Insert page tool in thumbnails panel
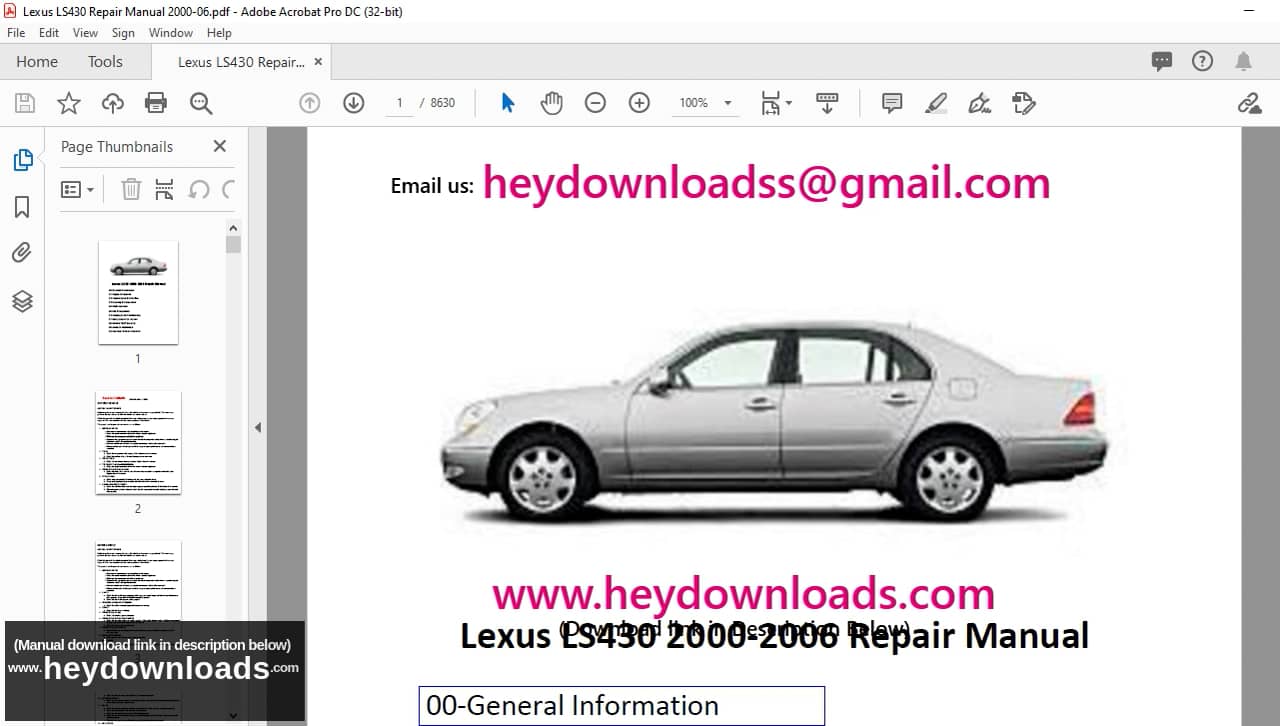 165,189
